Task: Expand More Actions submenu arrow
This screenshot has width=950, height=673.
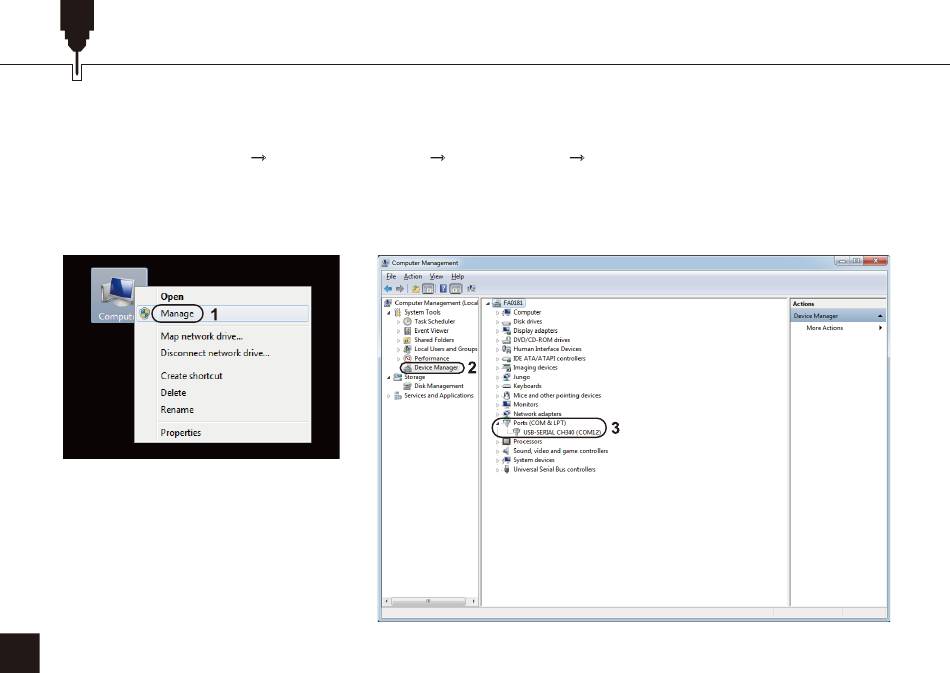Action: coord(880,328)
